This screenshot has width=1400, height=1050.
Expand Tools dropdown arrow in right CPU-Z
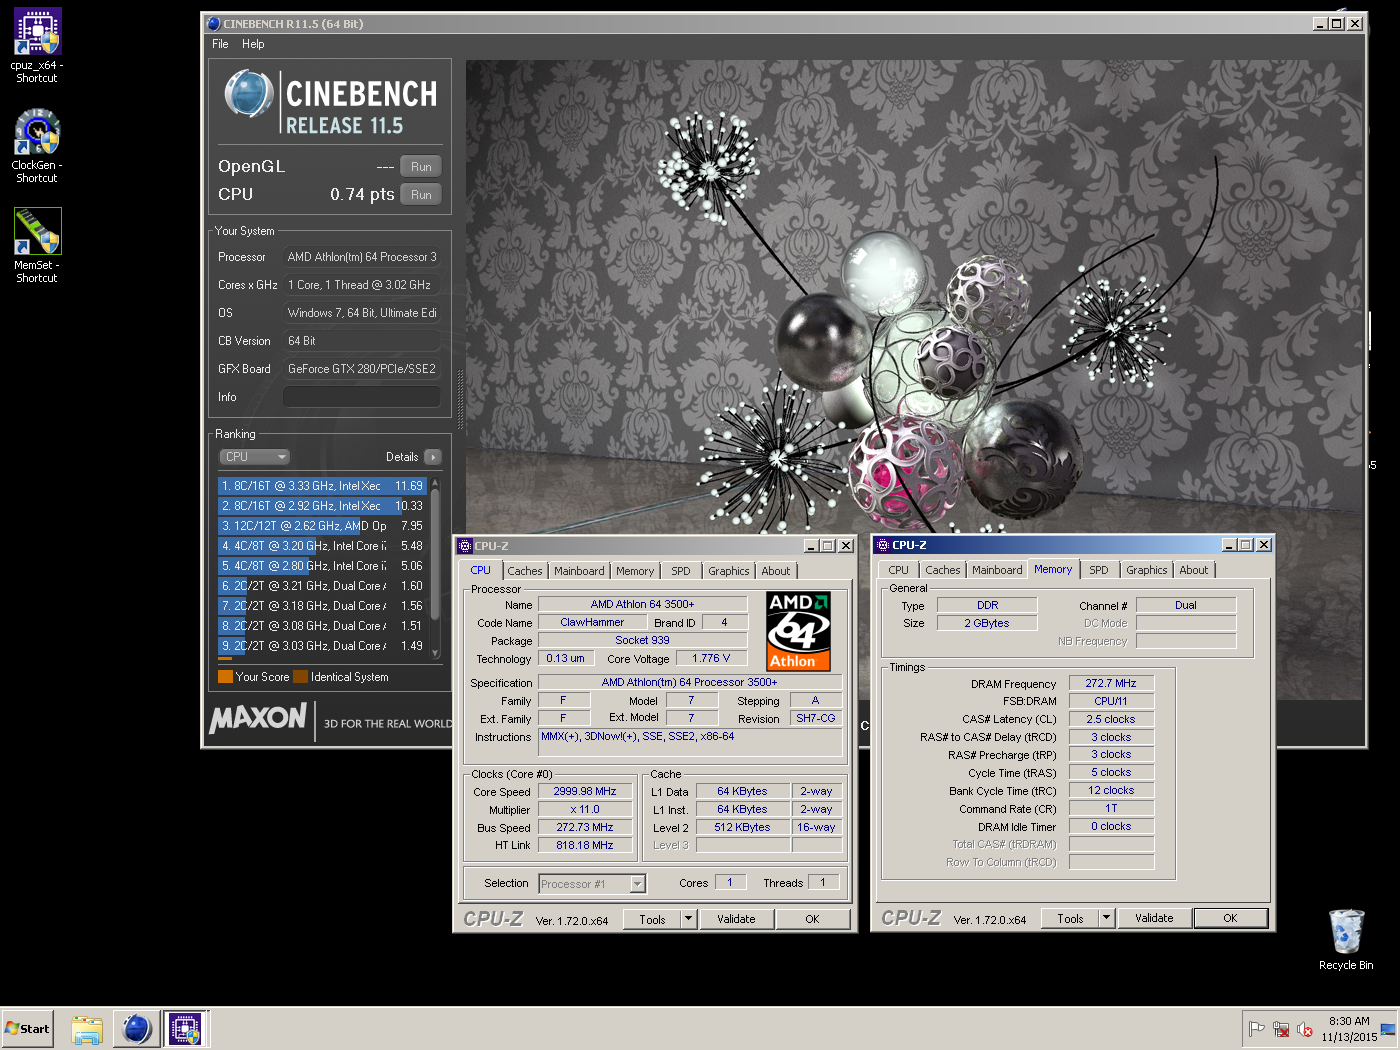pyautogui.click(x=1107, y=919)
